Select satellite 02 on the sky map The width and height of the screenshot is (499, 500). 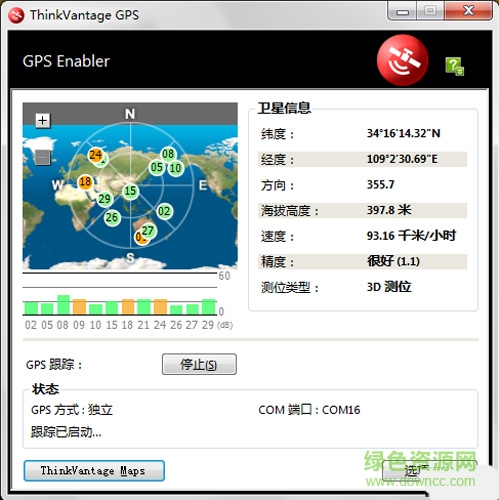pyautogui.click(x=164, y=211)
